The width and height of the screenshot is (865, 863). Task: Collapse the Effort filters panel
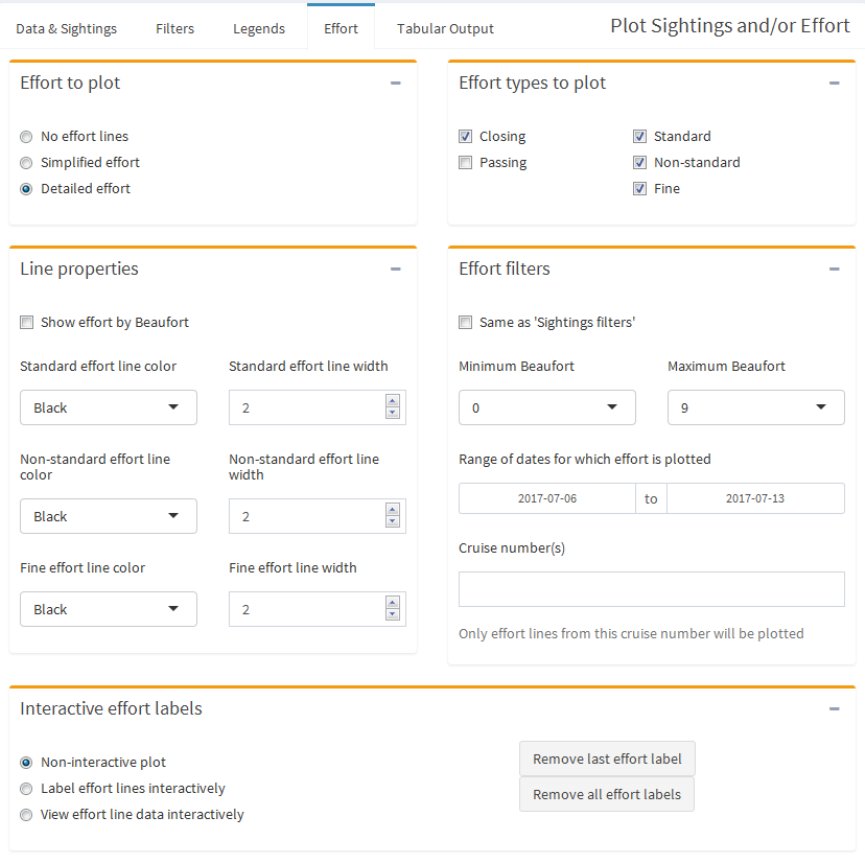coord(834,269)
